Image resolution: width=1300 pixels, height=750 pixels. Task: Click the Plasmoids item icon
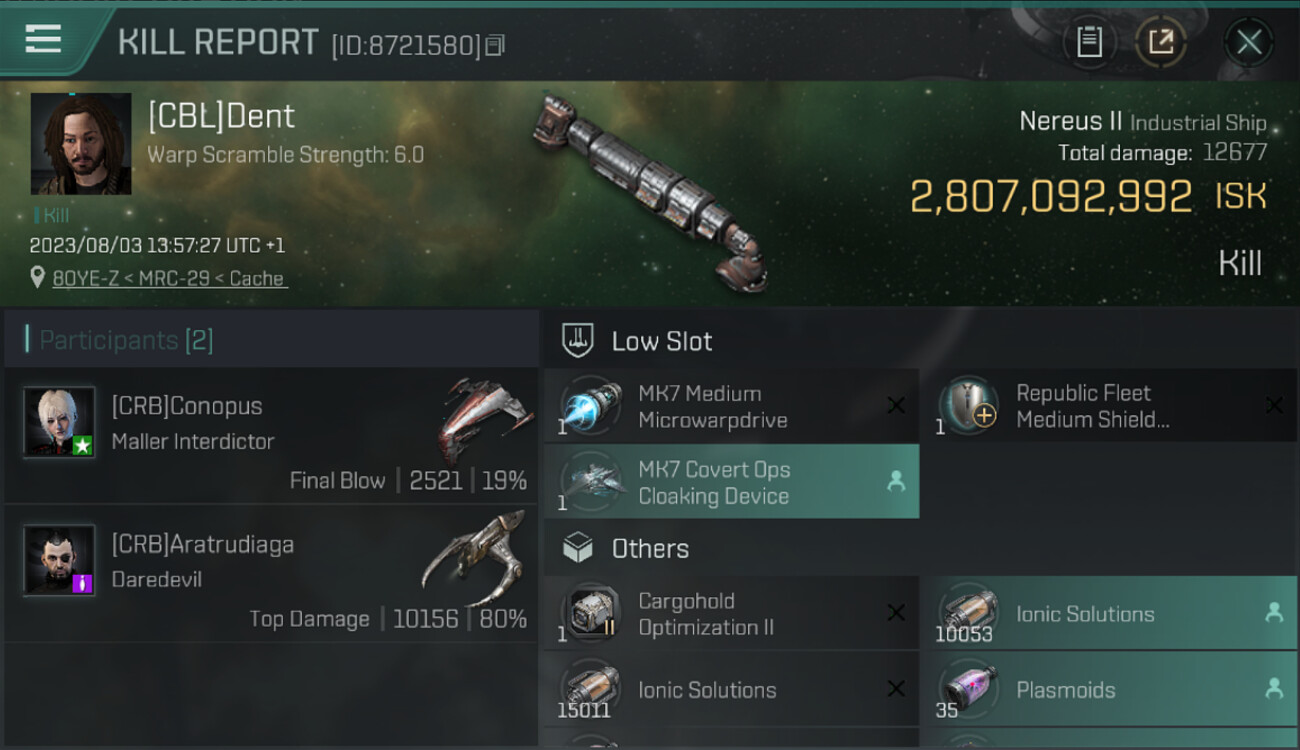click(968, 690)
